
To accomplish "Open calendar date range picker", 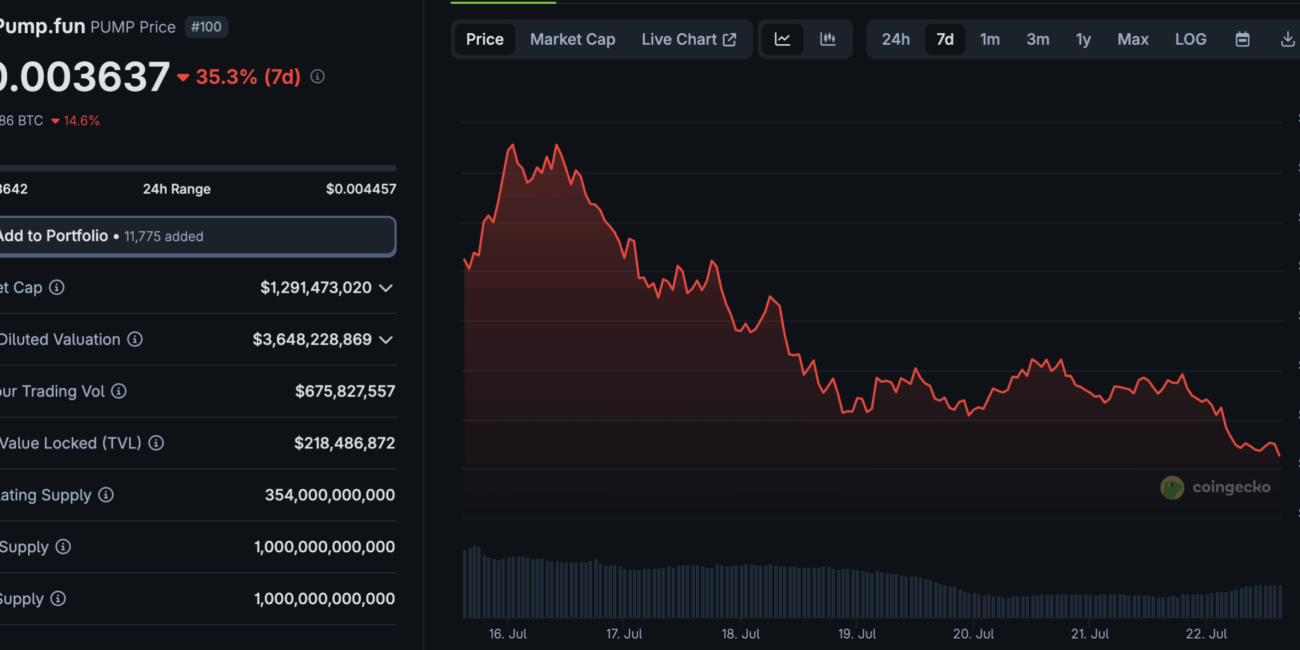I will click(x=1242, y=39).
